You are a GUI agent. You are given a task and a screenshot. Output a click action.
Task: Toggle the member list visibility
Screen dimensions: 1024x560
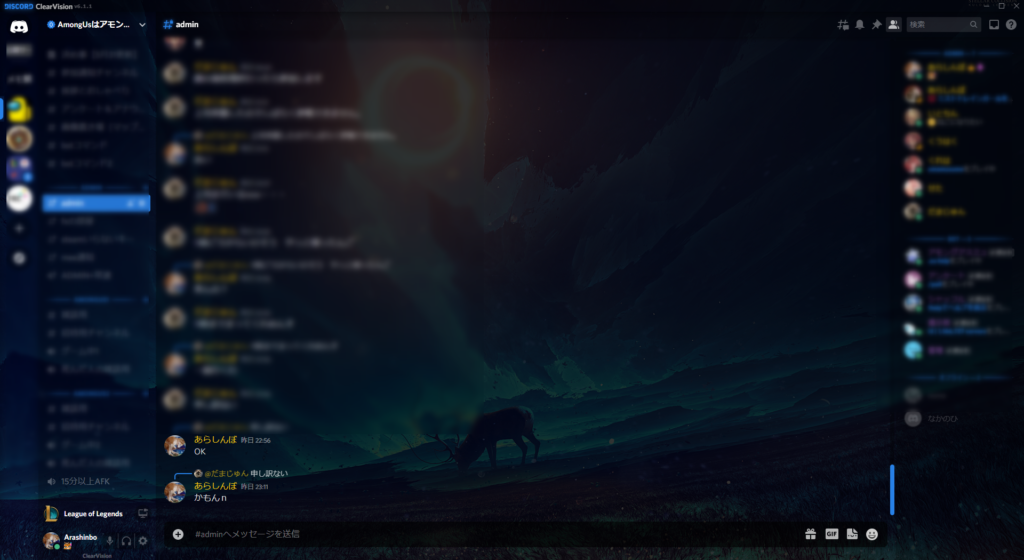[893, 24]
